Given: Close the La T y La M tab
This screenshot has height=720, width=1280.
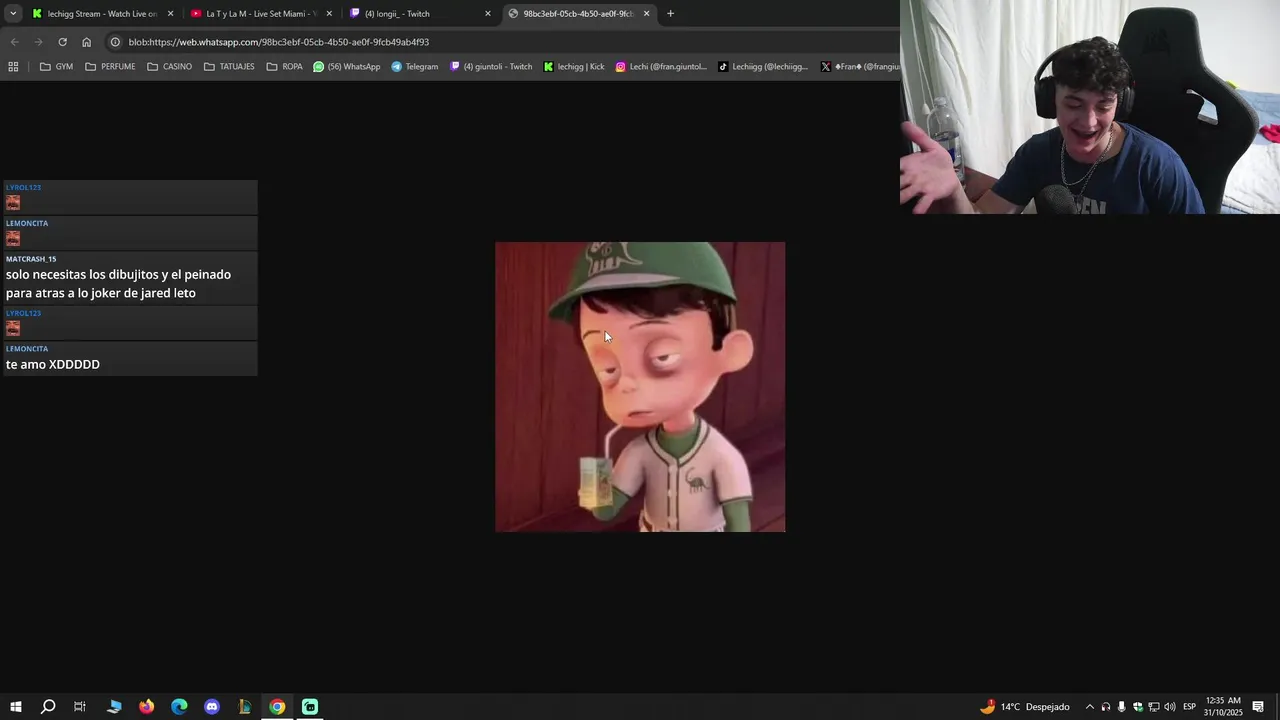Looking at the screenshot, I should pos(329,14).
